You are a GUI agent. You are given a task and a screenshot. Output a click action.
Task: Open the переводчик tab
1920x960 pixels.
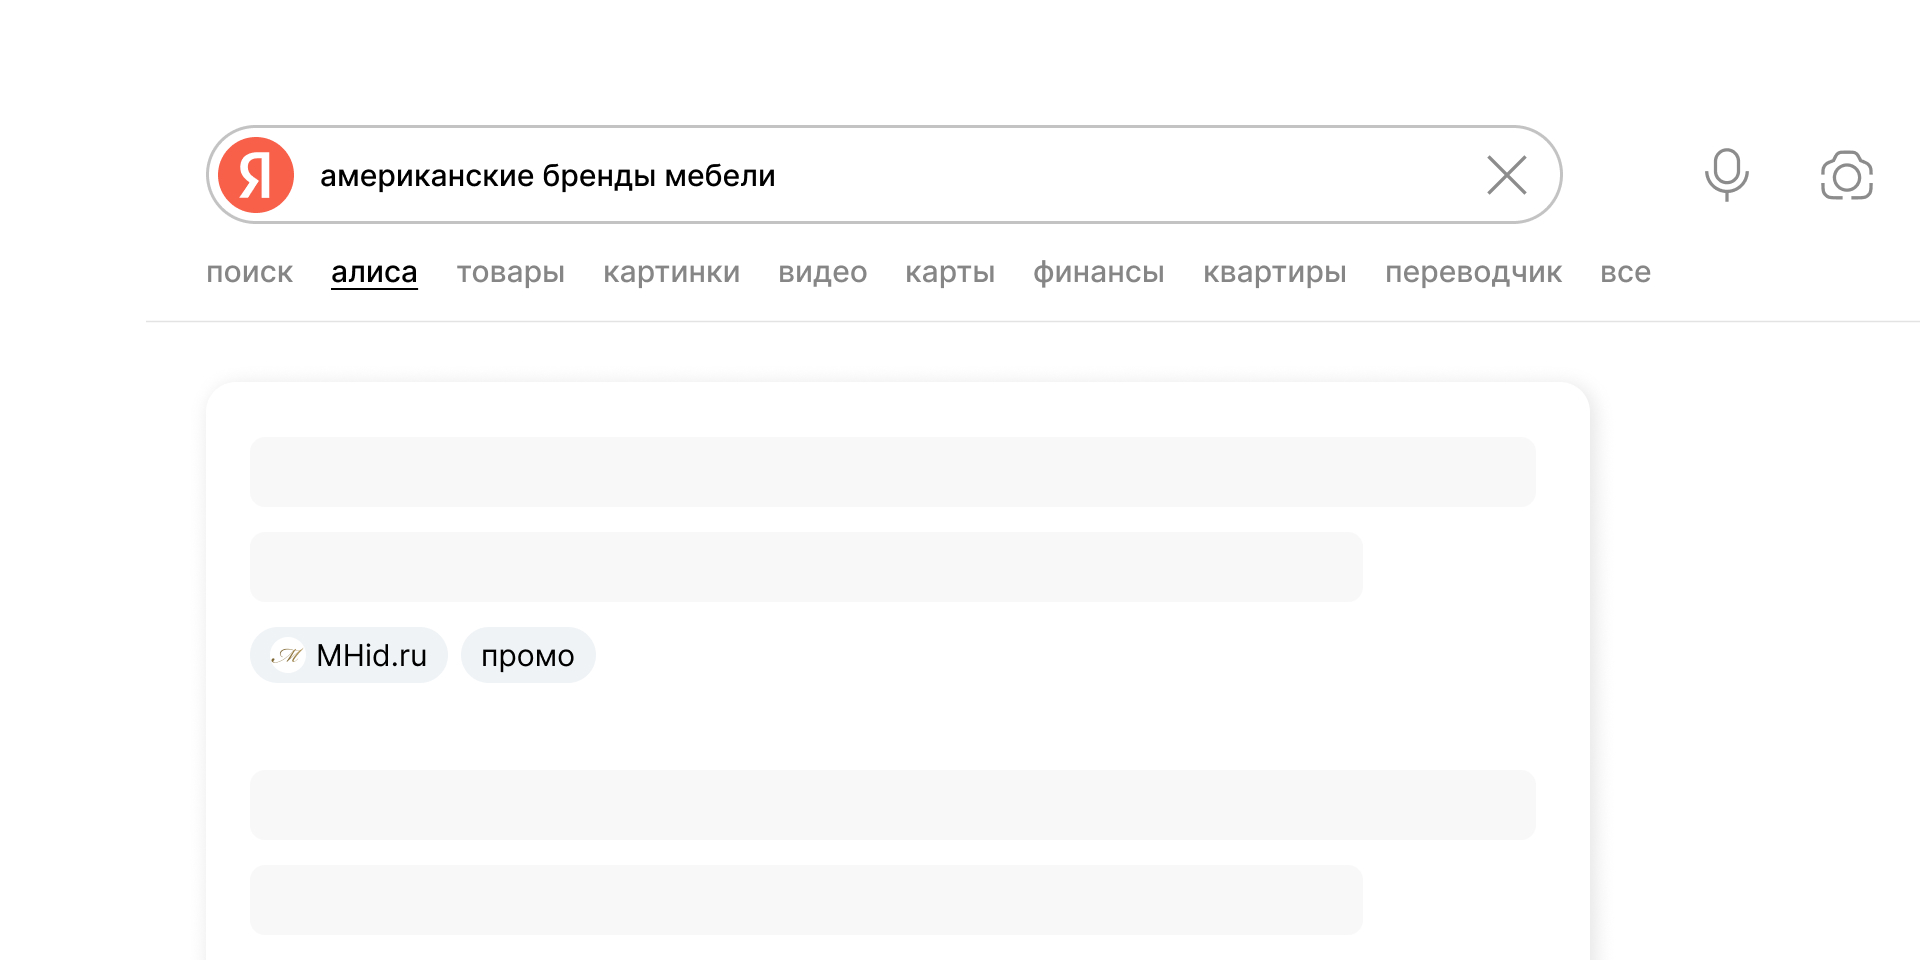(x=1474, y=272)
